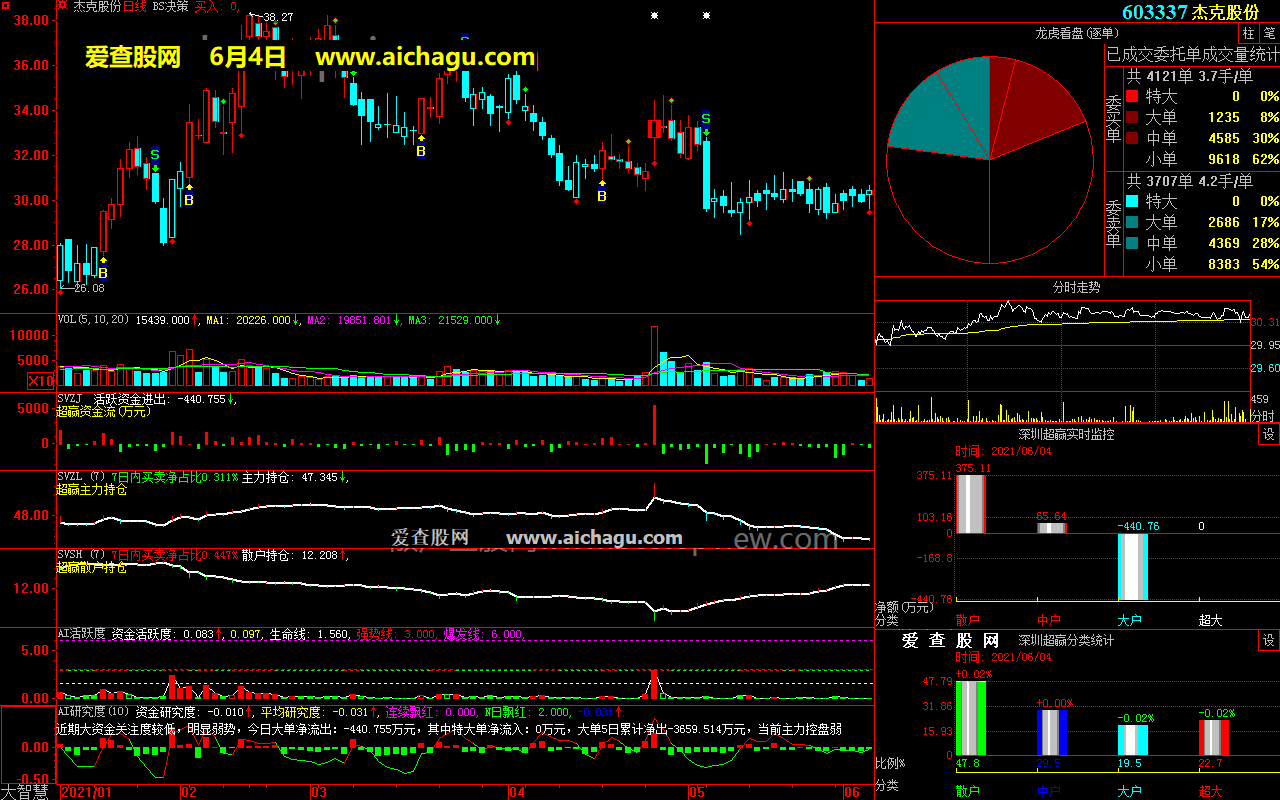Open the 龙虎看盘(逐单) panel header
This screenshot has width=1280, height=800.
(x=1076, y=33)
